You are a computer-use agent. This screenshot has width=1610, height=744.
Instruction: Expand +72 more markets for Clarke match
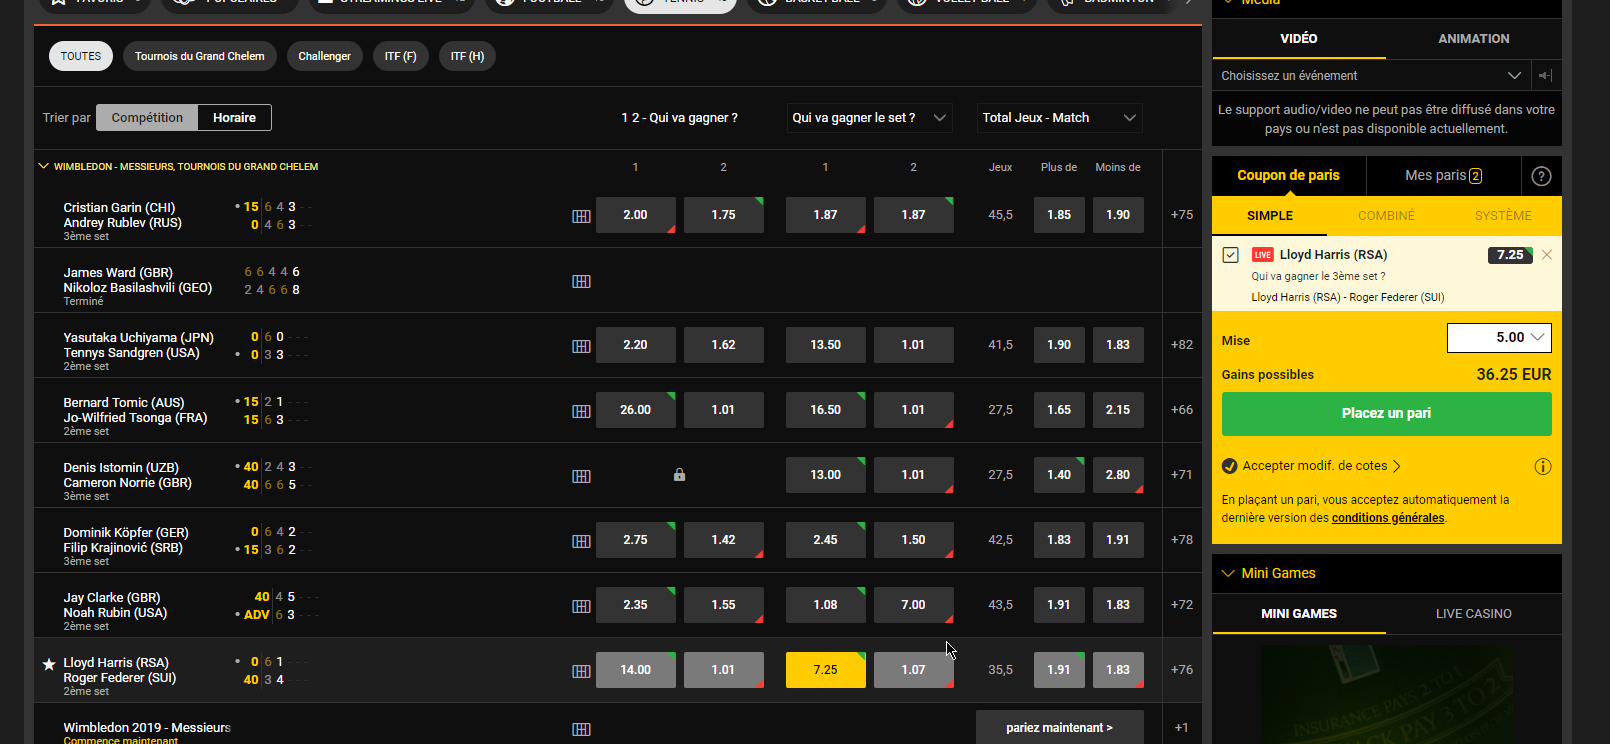1182,605
